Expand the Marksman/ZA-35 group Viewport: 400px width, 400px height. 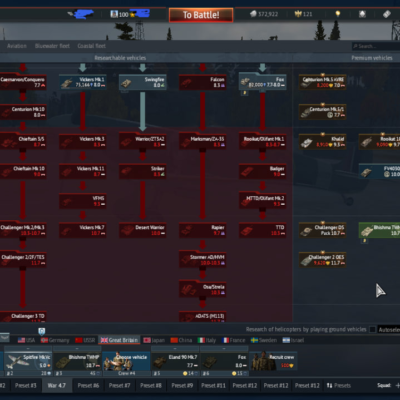pyautogui.click(x=203, y=142)
